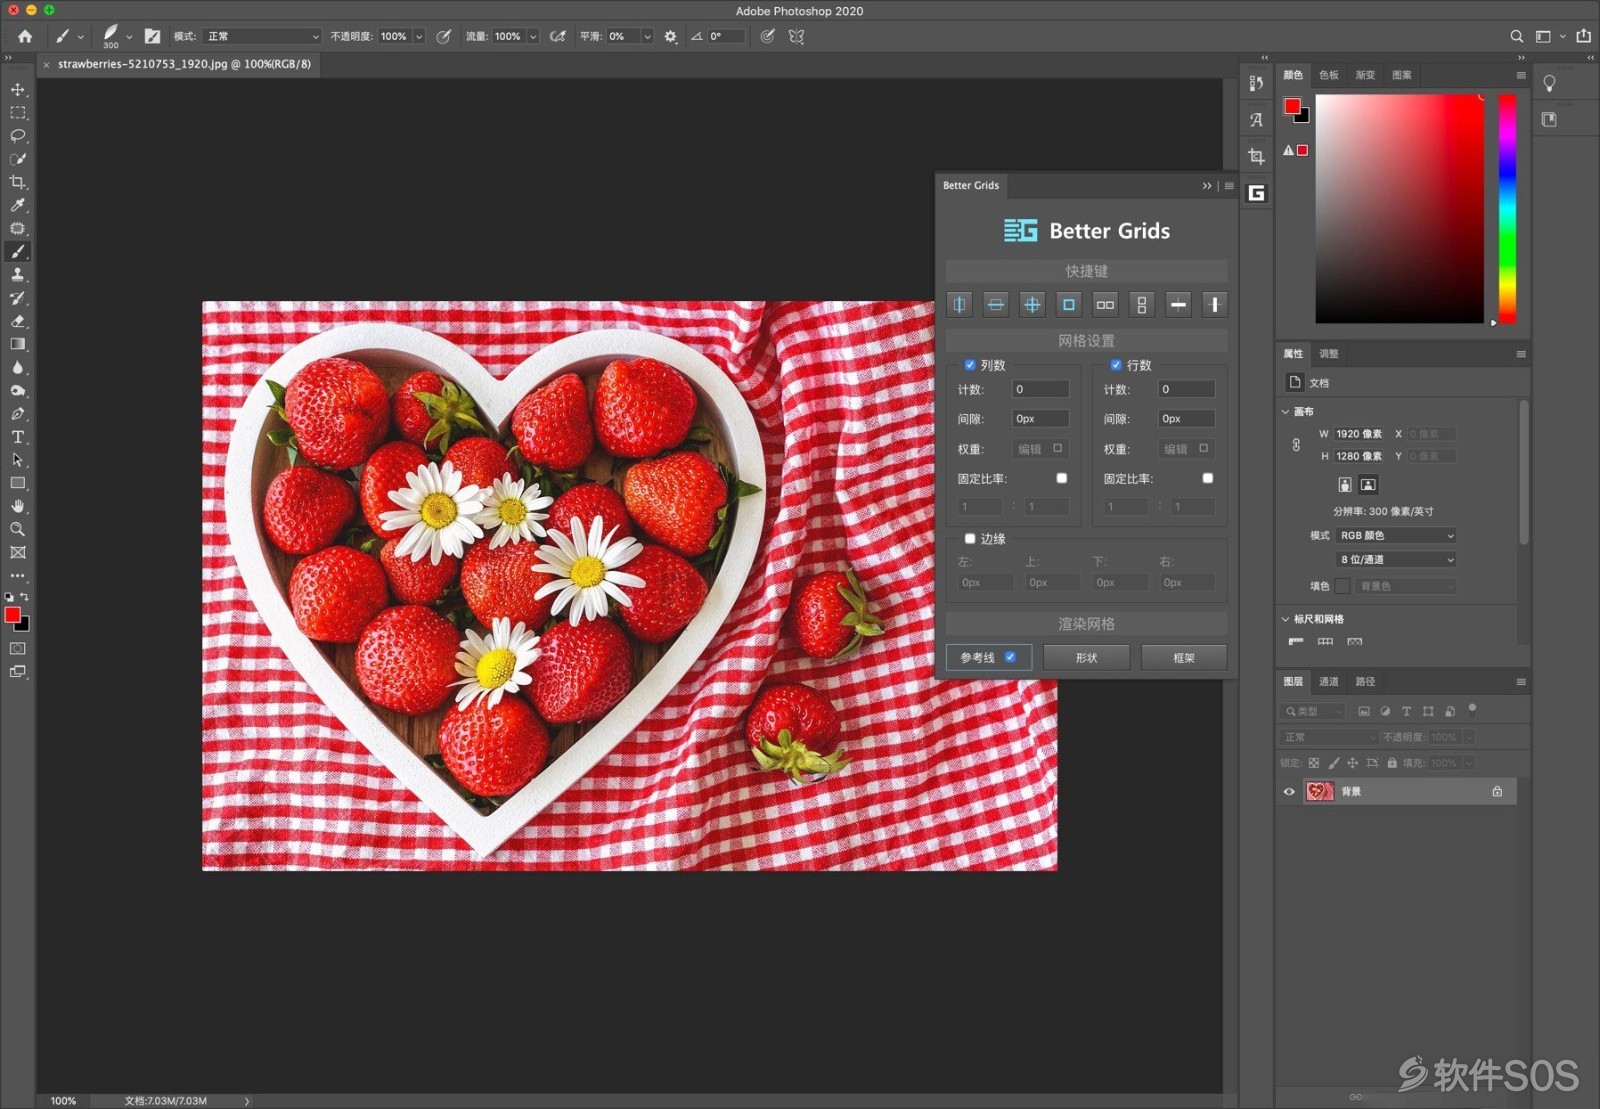Open the brush preset picker dropdown
This screenshot has height=1109, width=1600.
point(129,37)
